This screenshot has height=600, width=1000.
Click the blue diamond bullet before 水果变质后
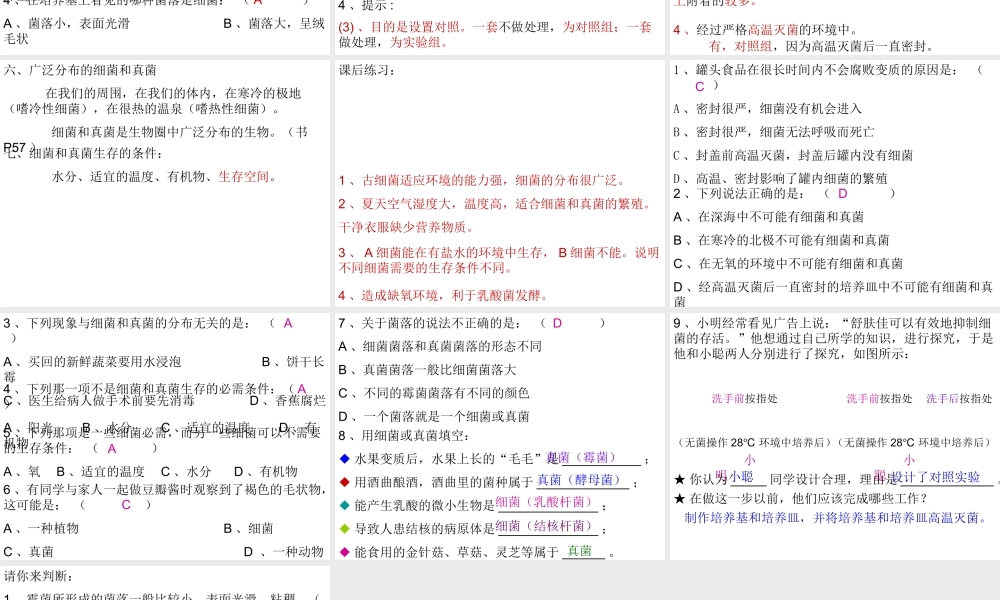[x=344, y=459]
